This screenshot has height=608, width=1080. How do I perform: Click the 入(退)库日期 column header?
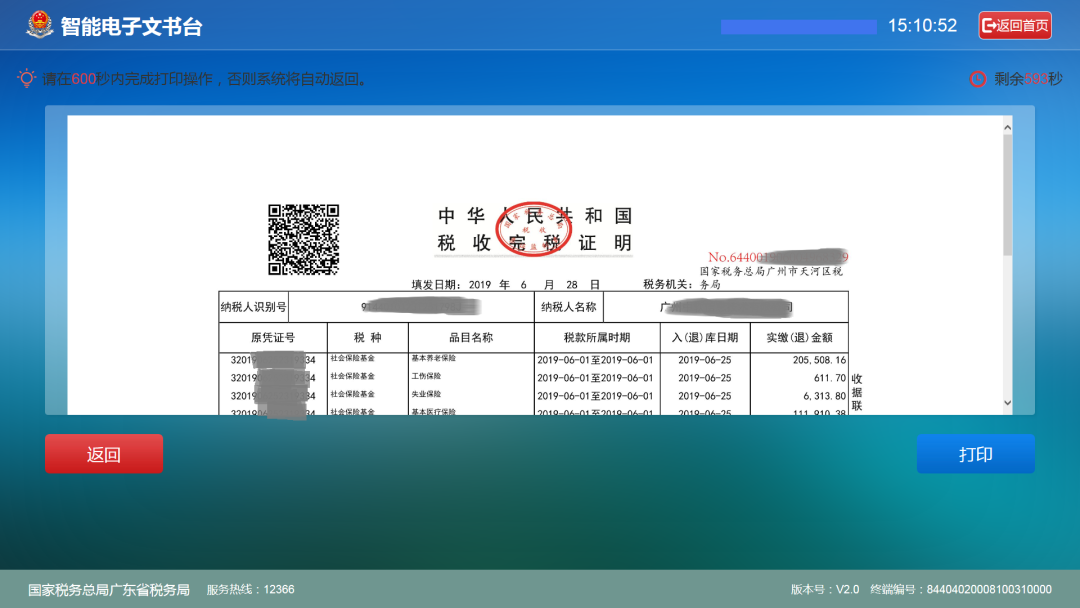point(705,337)
